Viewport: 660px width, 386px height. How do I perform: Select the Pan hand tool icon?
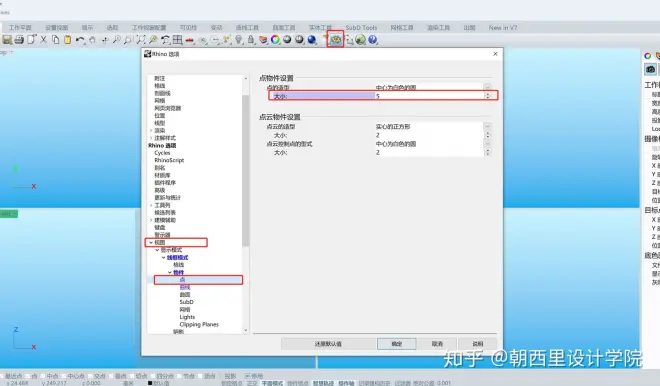(92, 40)
